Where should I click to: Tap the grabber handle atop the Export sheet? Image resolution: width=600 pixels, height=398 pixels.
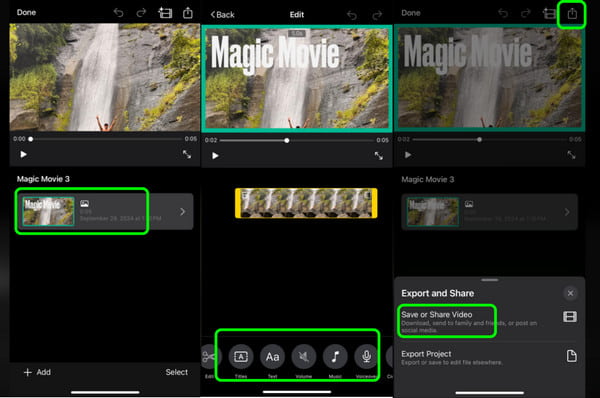(490, 280)
